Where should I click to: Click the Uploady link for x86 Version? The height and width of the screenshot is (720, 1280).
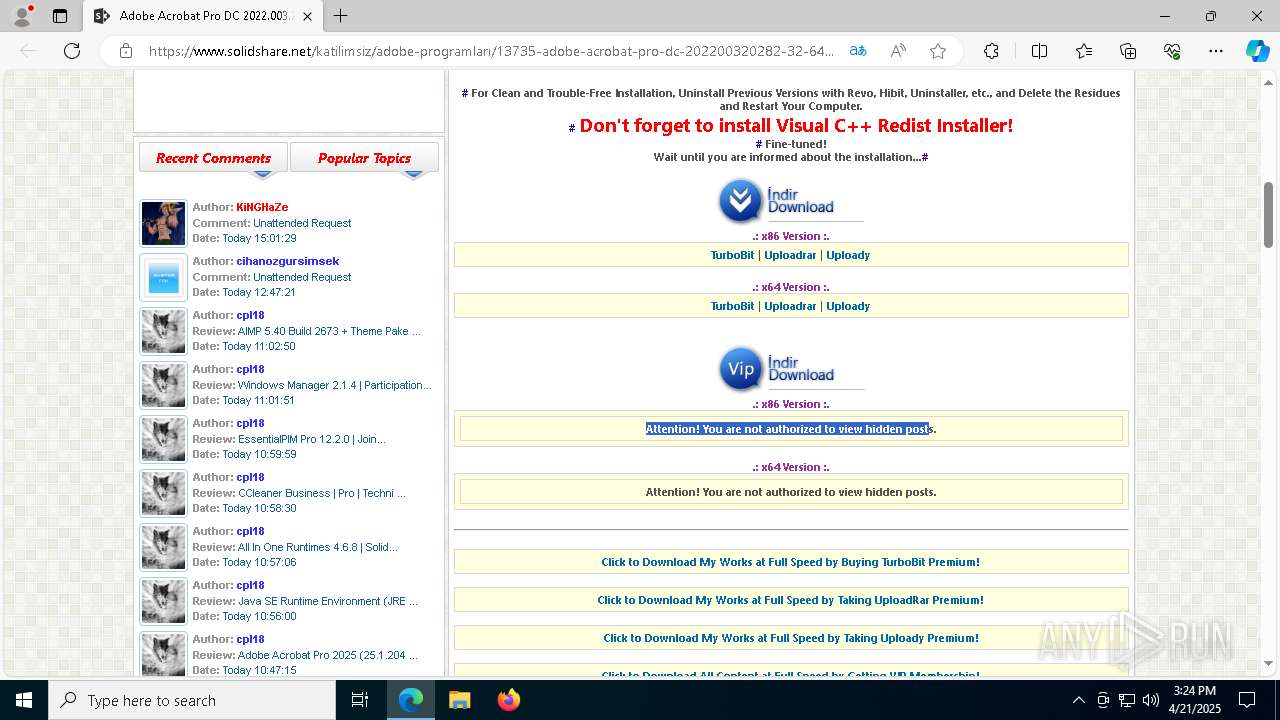(848, 255)
